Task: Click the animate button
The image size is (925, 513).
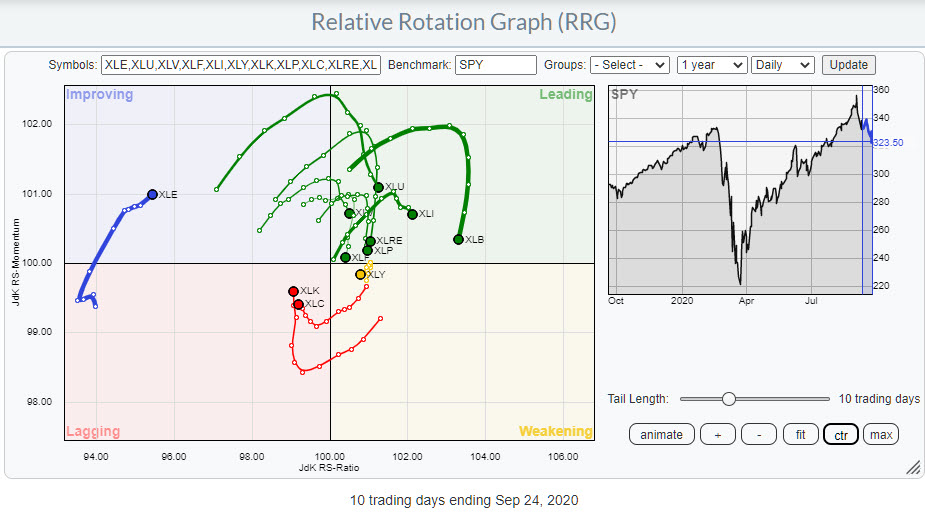Action: tap(661, 434)
